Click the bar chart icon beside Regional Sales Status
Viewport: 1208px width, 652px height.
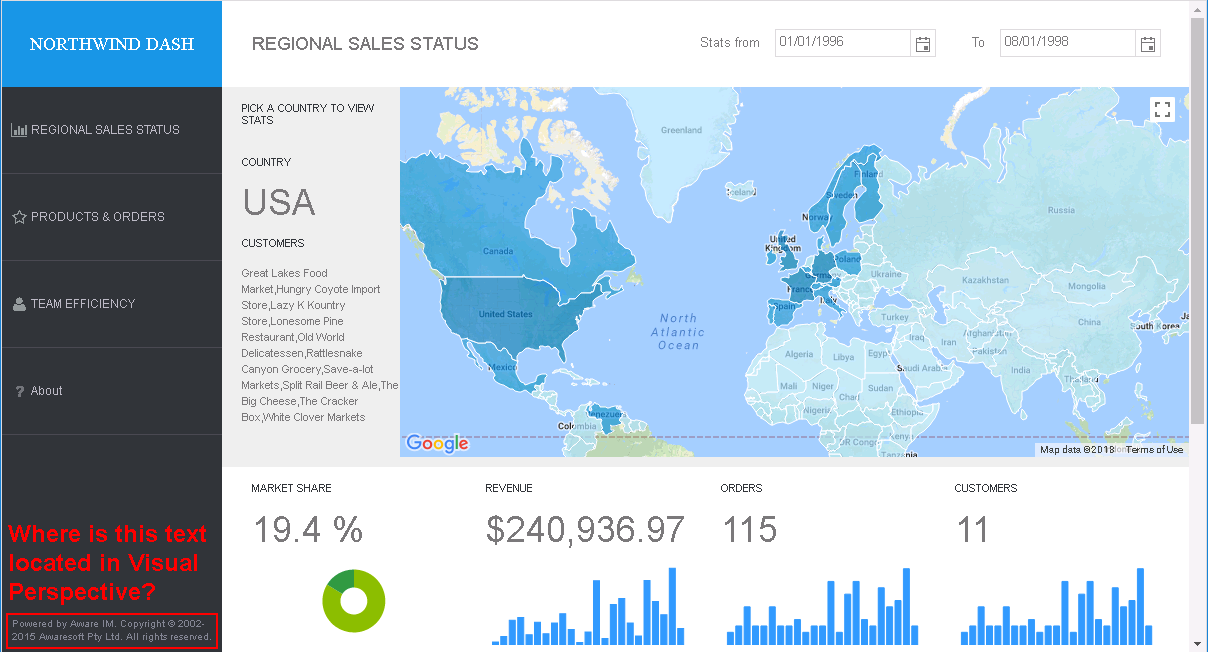[19, 130]
